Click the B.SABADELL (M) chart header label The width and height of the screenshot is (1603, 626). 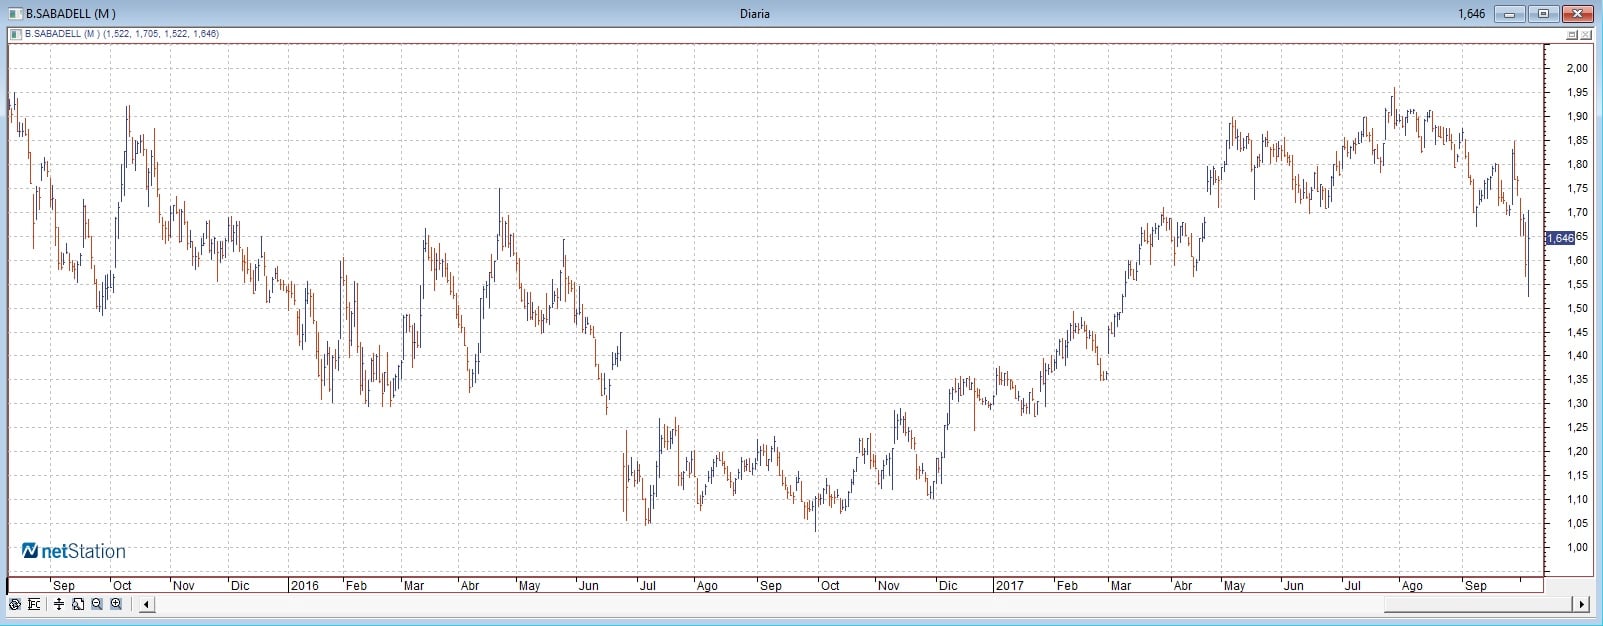click(x=62, y=34)
